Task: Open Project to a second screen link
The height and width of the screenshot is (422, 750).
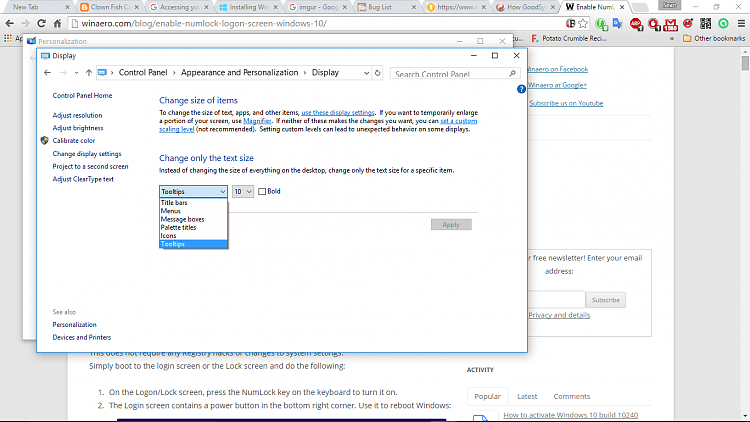Action: (90, 167)
